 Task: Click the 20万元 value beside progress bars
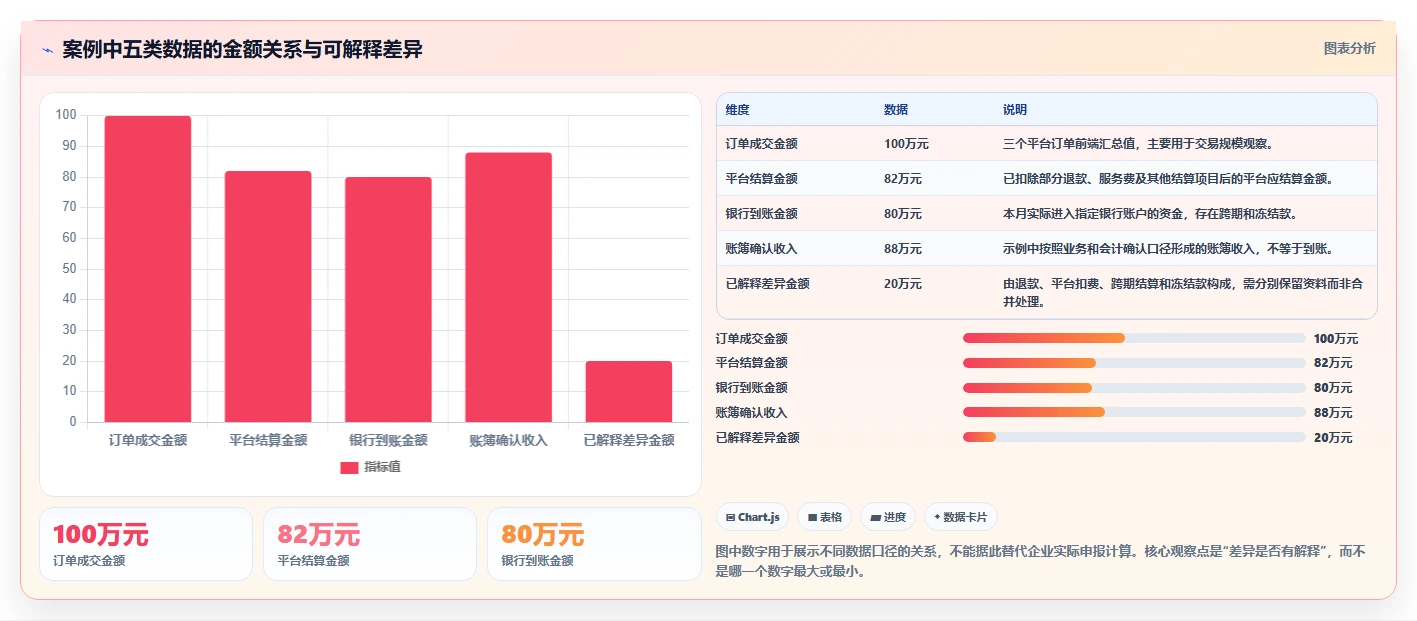tap(1333, 437)
